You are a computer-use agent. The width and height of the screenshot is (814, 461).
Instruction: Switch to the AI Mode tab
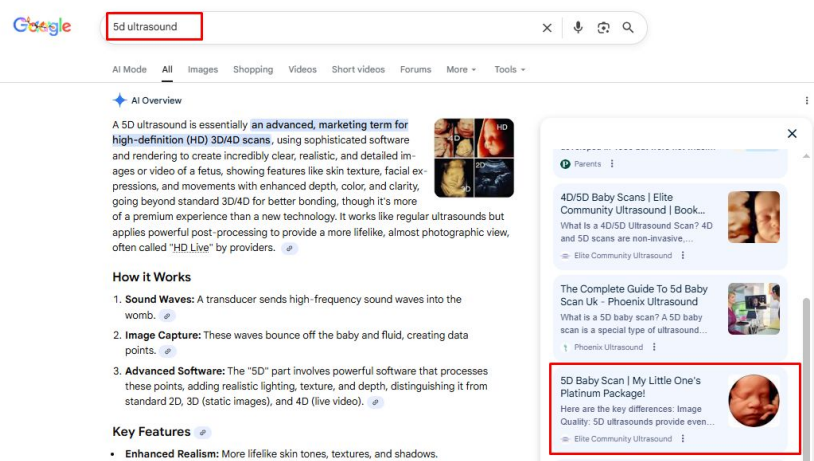coord(129,69)
